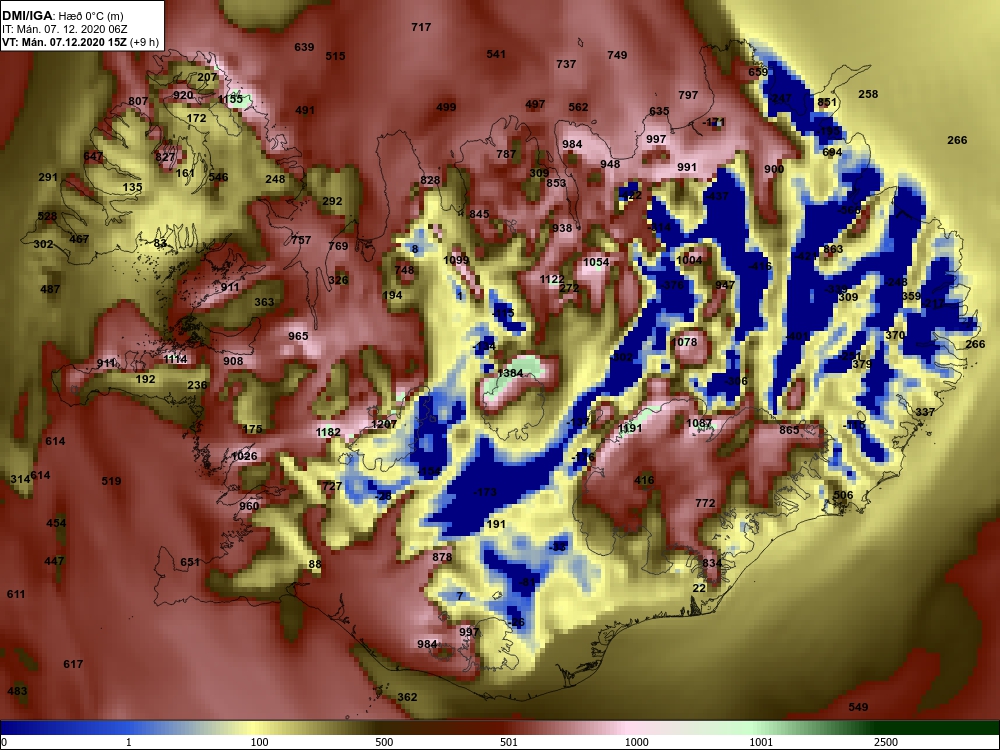The height and width of the screenshot is (750, 1000).
Task: Click the map value '416'
Action: tap(644, 480)
